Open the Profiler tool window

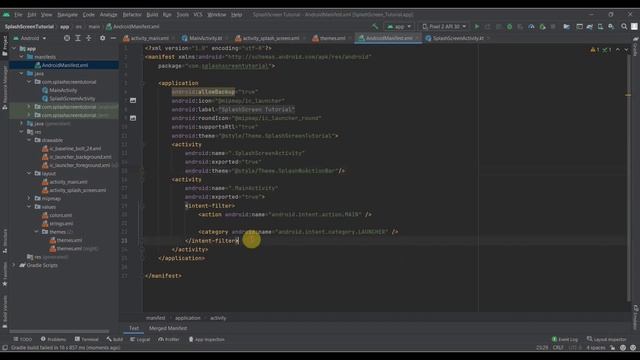[x=169, y=340]
